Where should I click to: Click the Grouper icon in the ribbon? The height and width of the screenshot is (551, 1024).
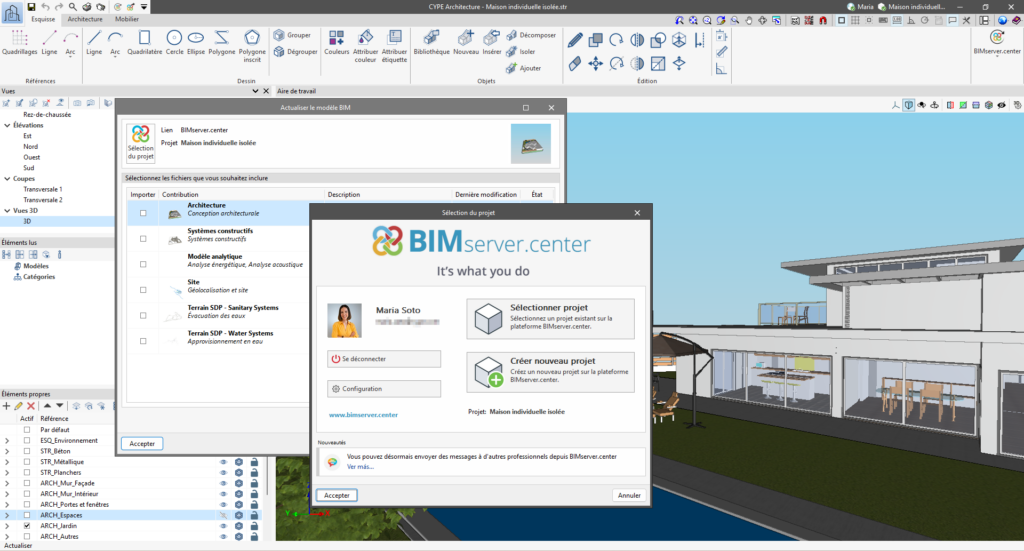[x=279, y=35]
